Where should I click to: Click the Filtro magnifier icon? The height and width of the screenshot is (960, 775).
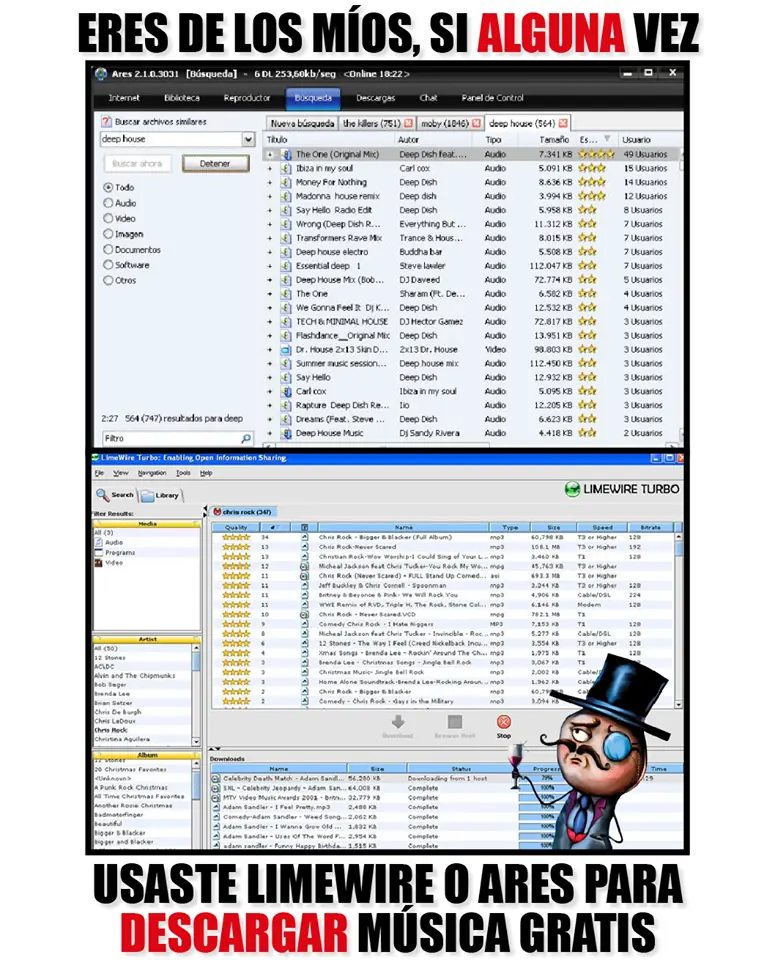pyautogui.click(x=245, y=438)
